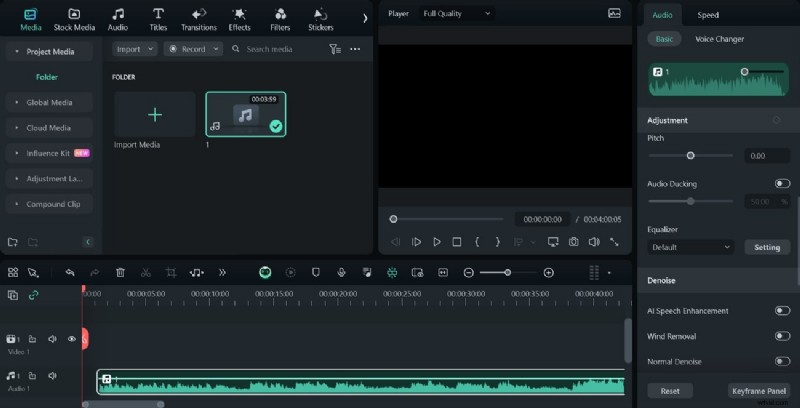Enable Normal Denoise
The image size is (800, 408).
pyautogui.click(x=782, y=361)
